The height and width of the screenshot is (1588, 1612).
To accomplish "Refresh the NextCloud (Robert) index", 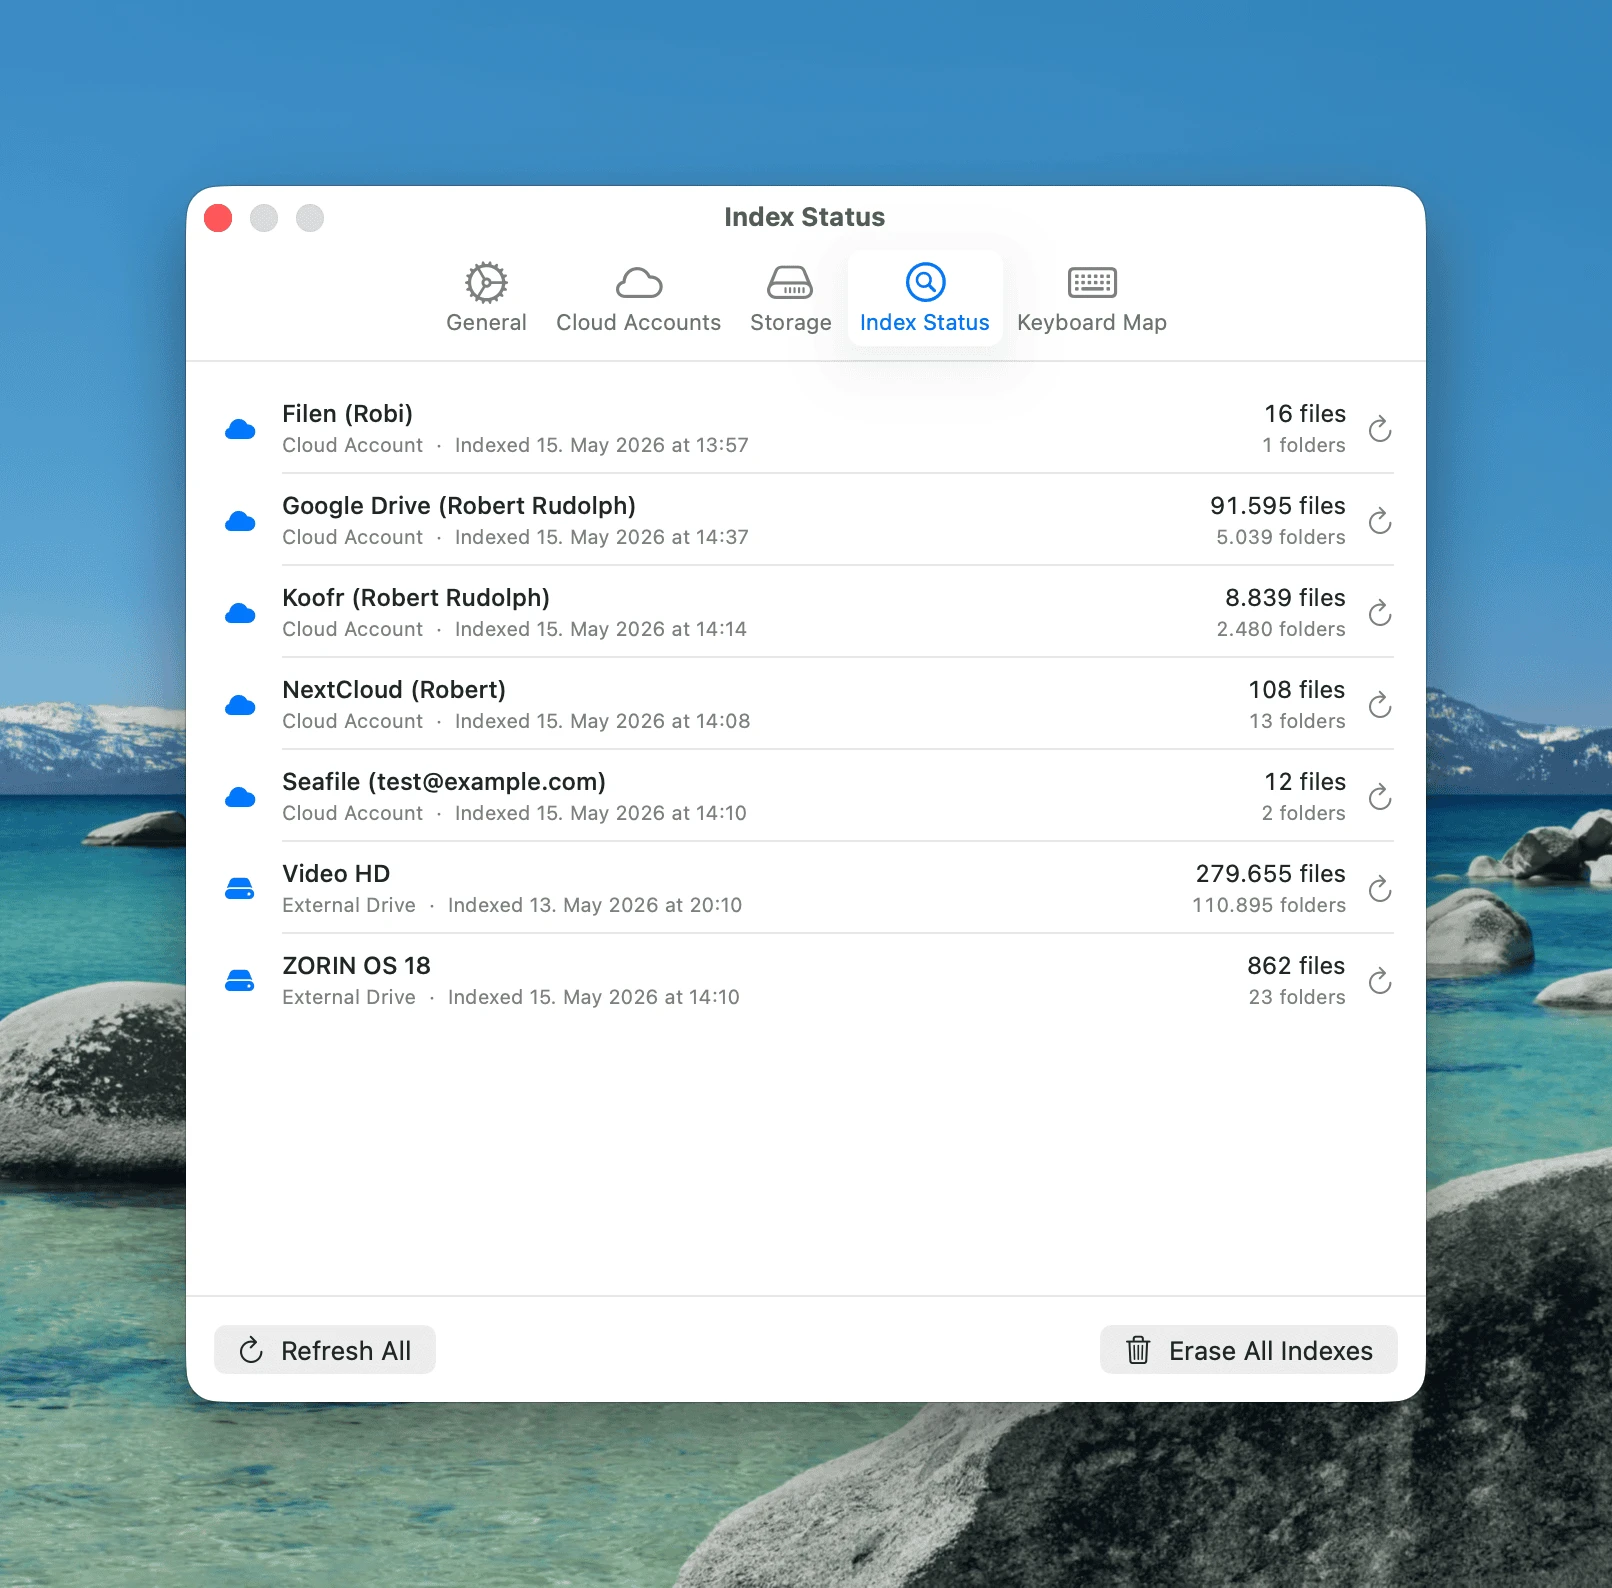I will click(1380, 705).
